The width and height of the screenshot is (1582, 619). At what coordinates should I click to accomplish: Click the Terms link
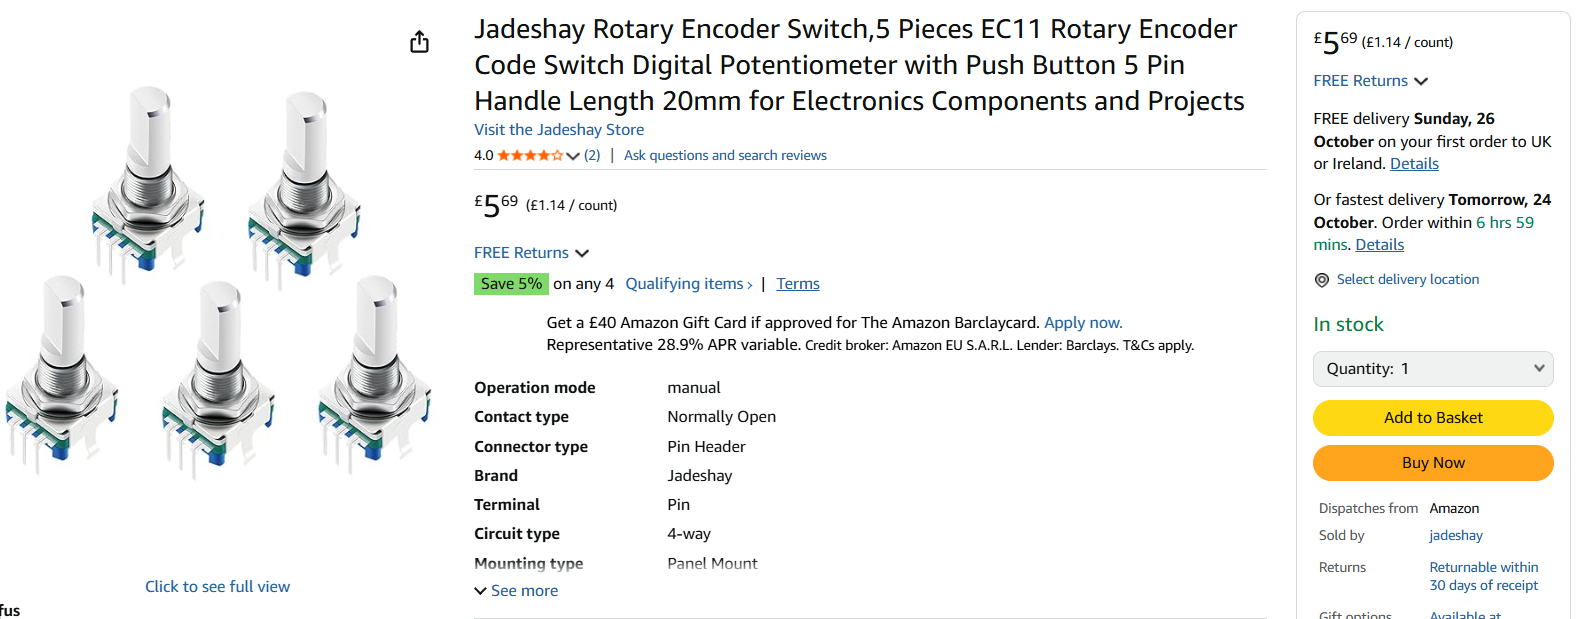797,284
